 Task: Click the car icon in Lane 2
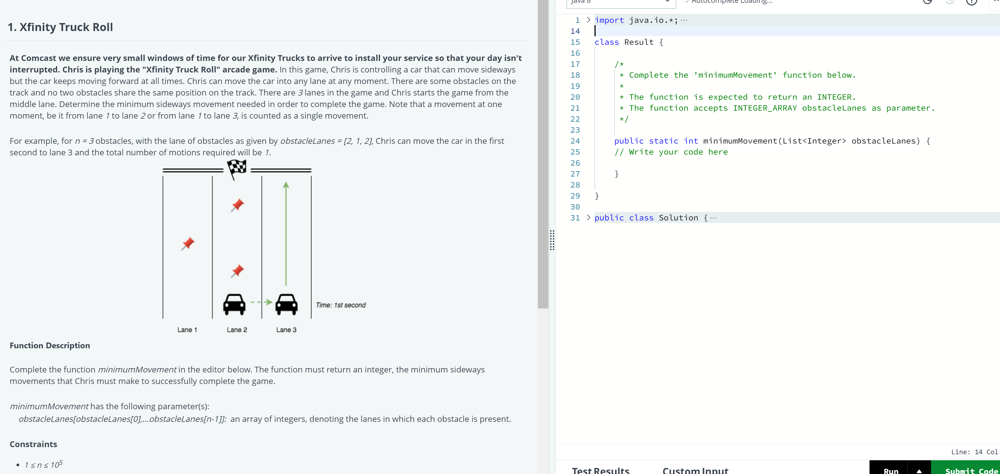coord(234,304)
